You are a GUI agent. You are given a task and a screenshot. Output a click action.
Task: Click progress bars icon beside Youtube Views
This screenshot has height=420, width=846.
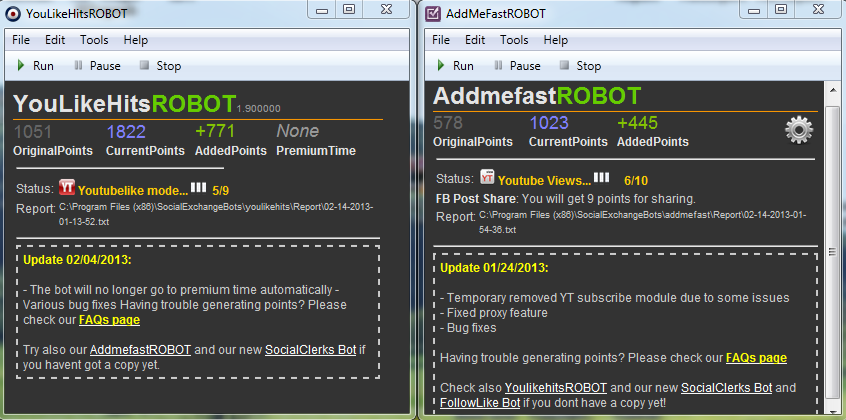tap(602, 177)
